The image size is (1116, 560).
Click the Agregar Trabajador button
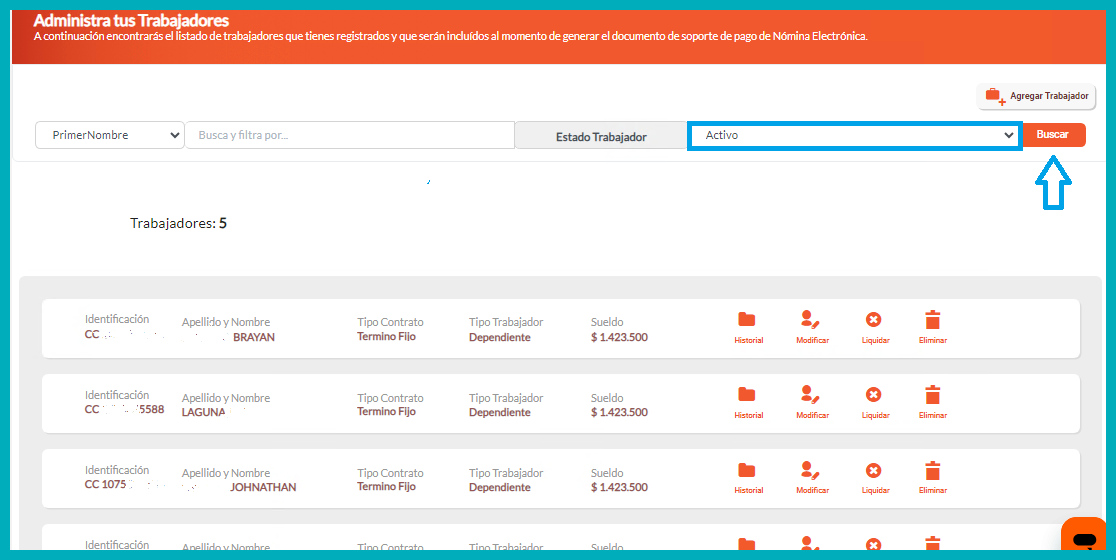click(1037, 96)
